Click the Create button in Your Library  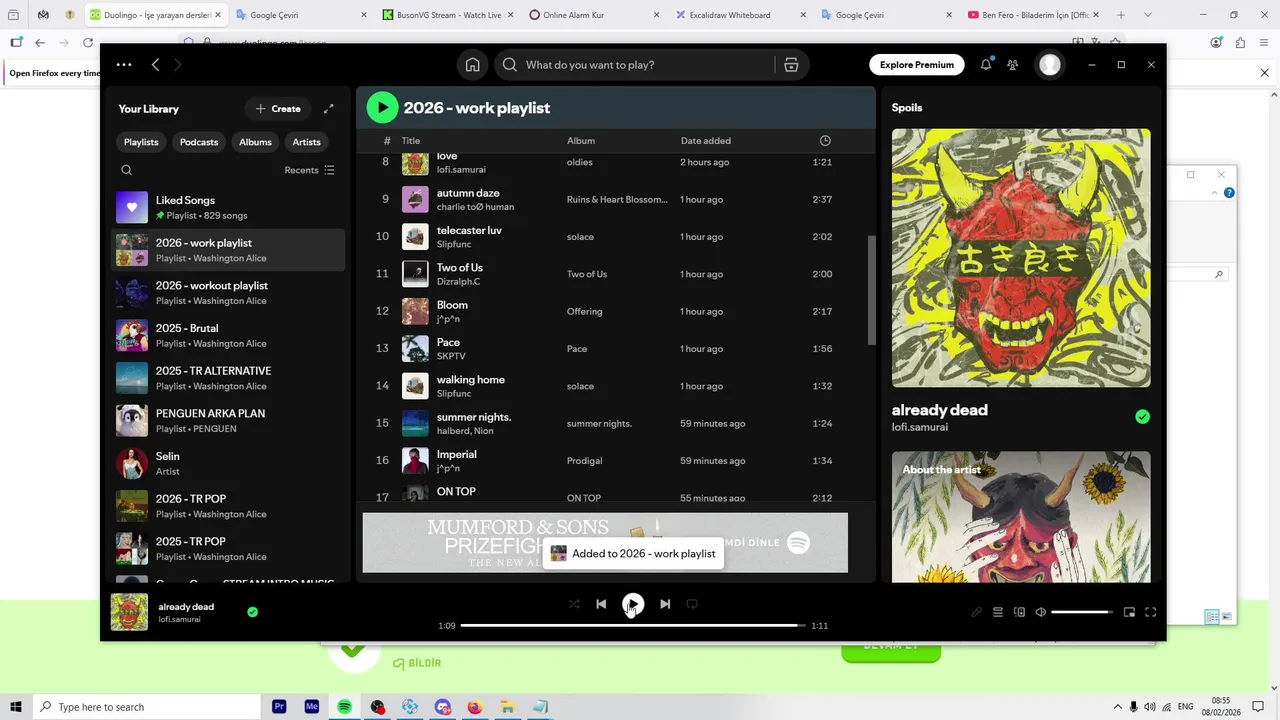[x=277, y=109]
